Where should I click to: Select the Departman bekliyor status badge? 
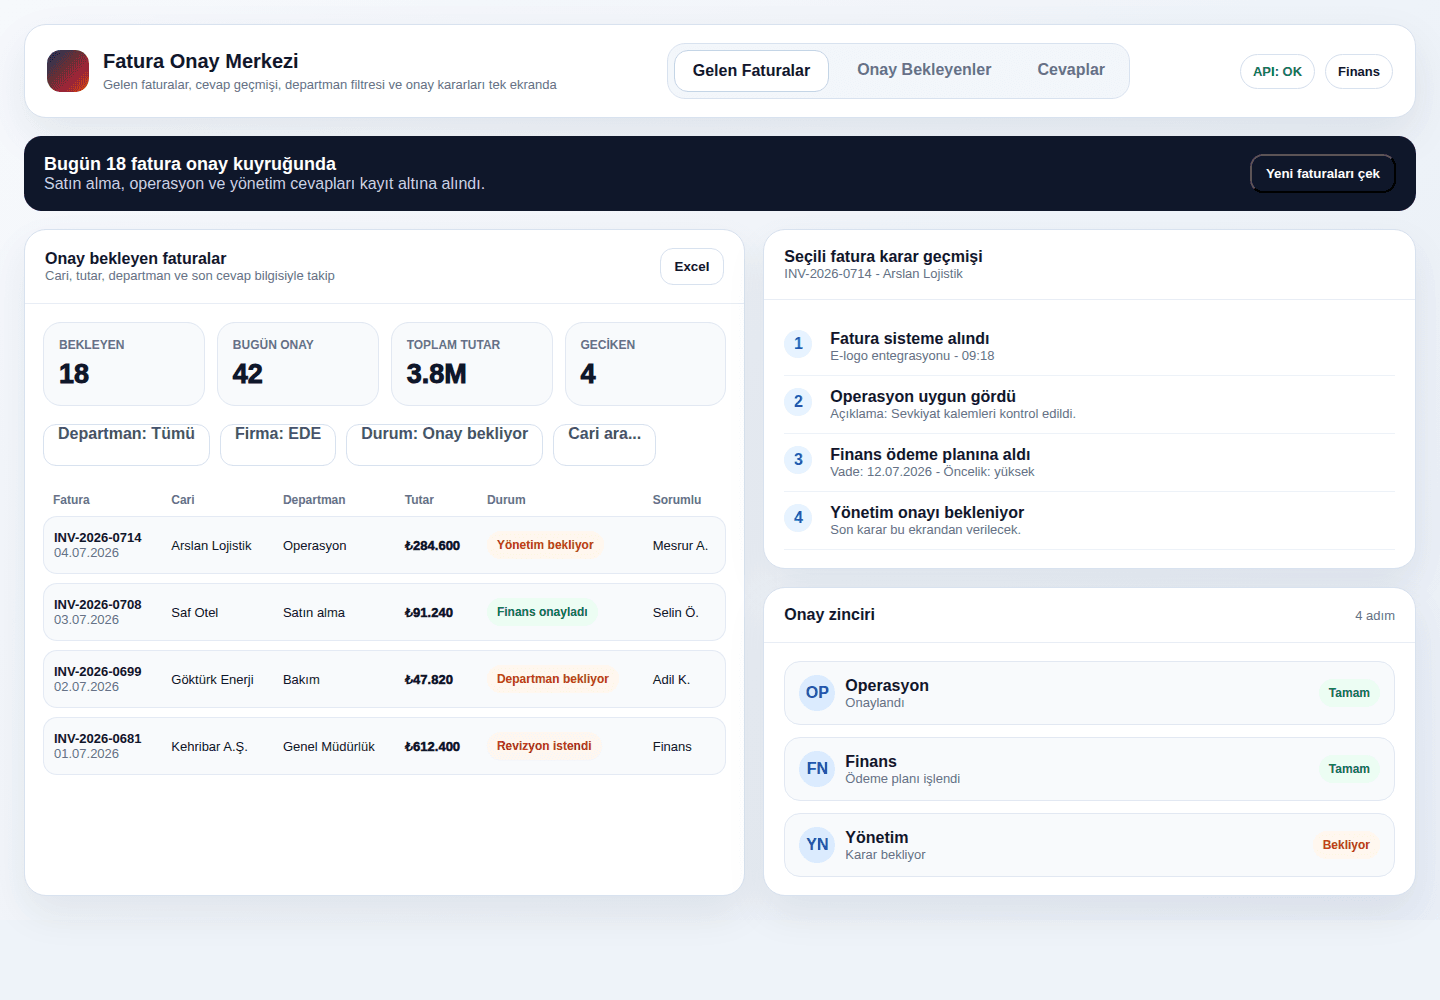tap(552, 679)
